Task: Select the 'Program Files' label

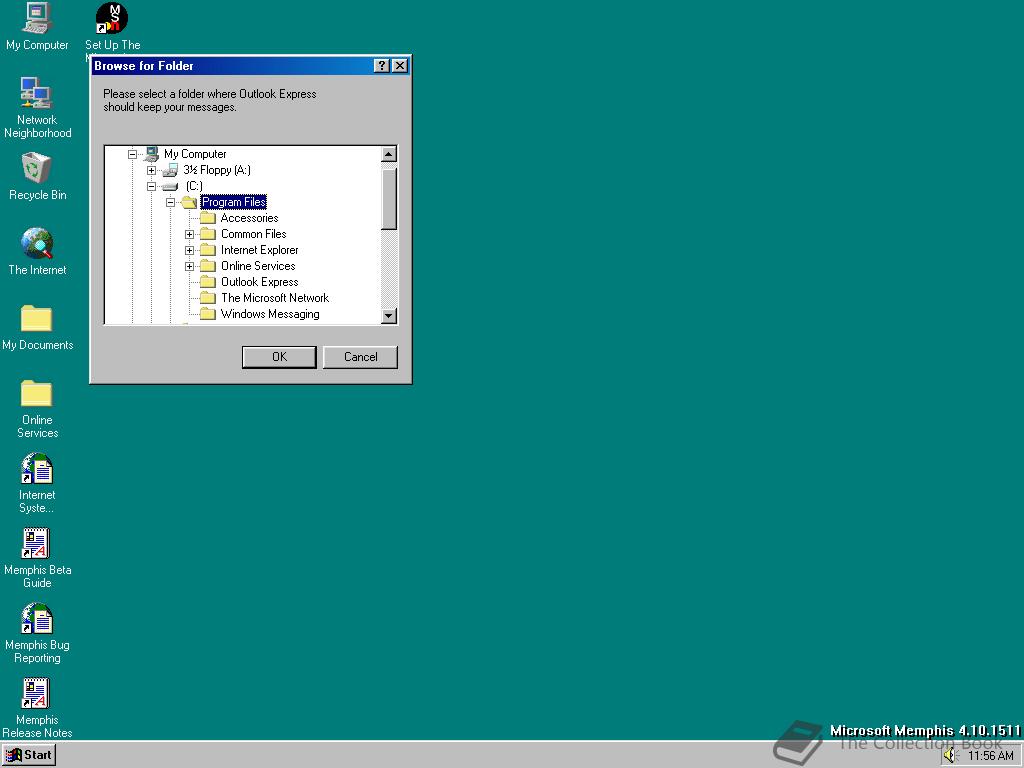Action: pos(234,202)
